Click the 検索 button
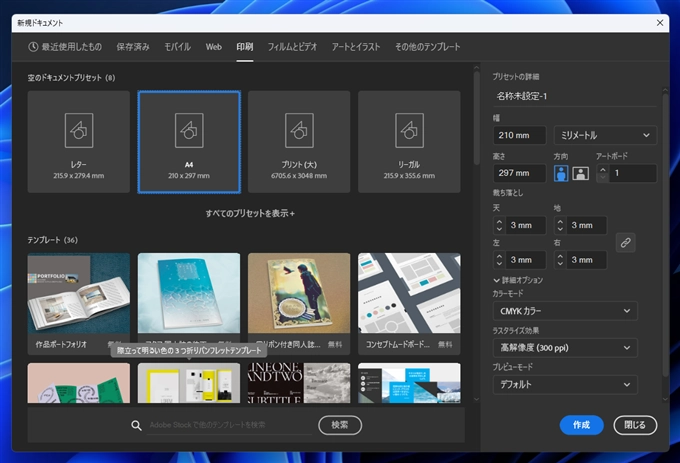680x463 pixels. [x=340, y=425]
